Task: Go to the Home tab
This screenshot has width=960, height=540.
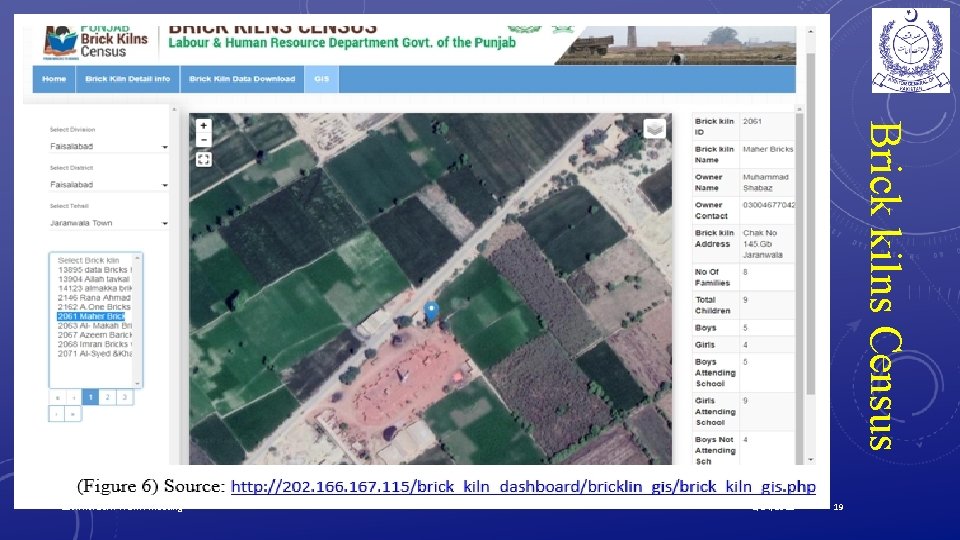Action: click(54, 79)
